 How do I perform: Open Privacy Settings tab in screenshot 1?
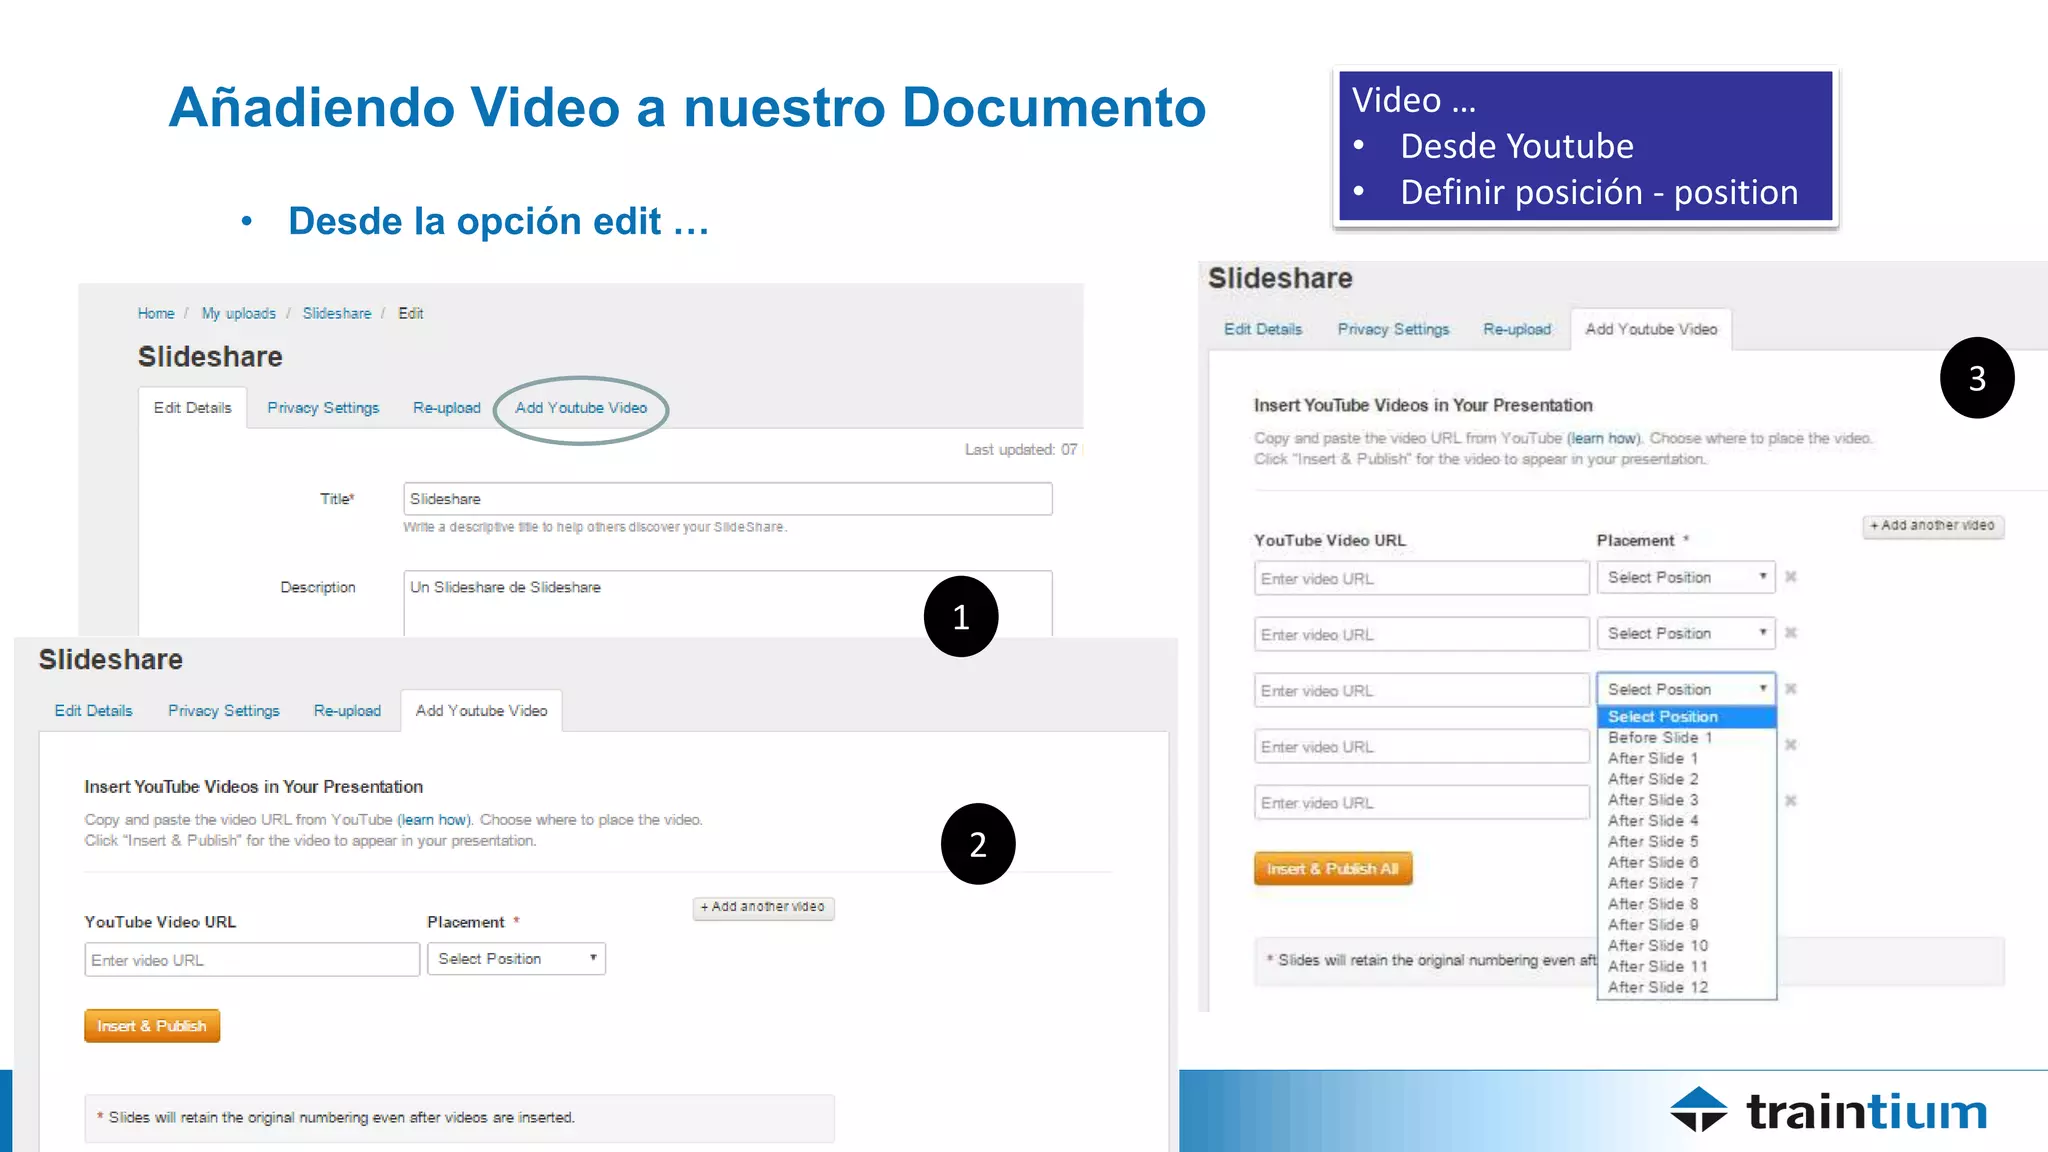(x=323, y=408)
